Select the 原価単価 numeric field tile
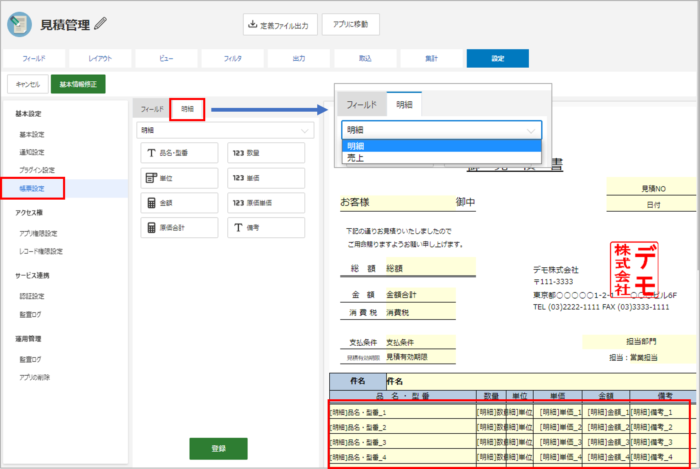Screen dimensions: 700x469 [266, 203]
